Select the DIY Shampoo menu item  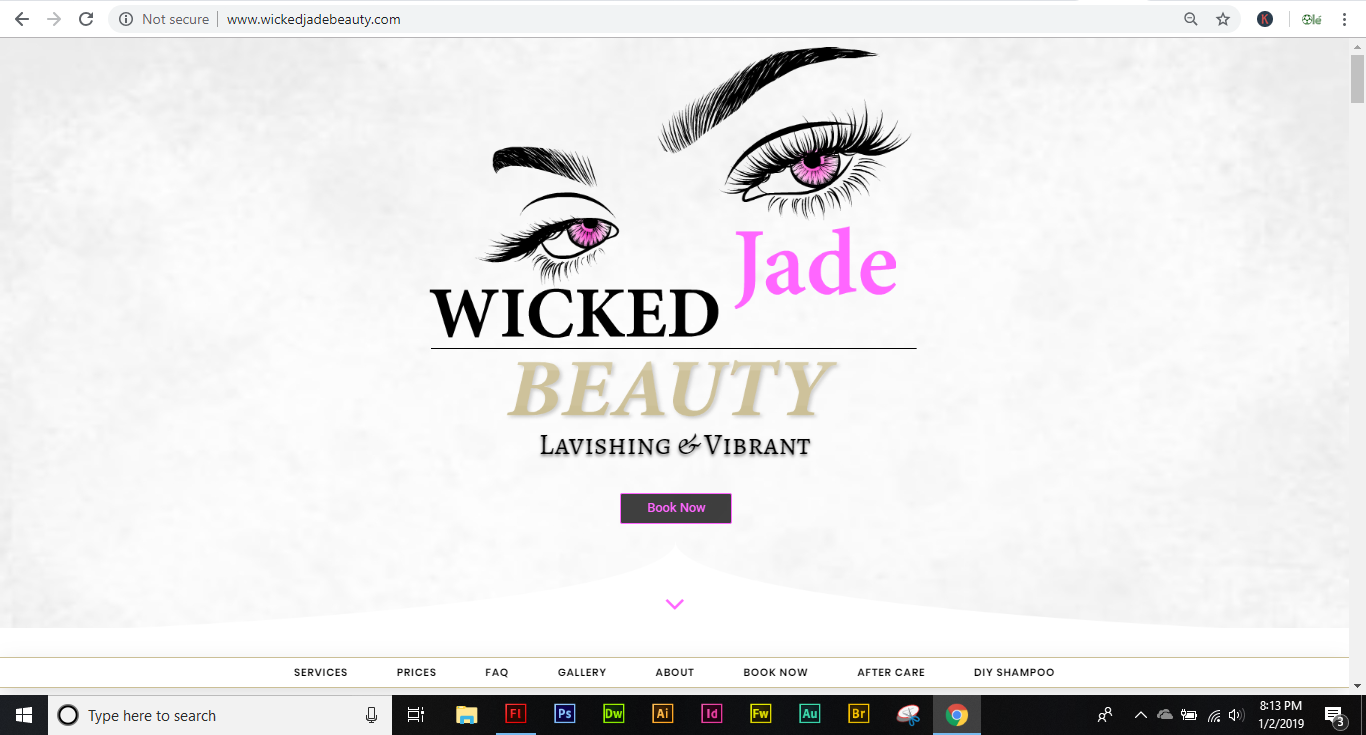[1014, 673]
